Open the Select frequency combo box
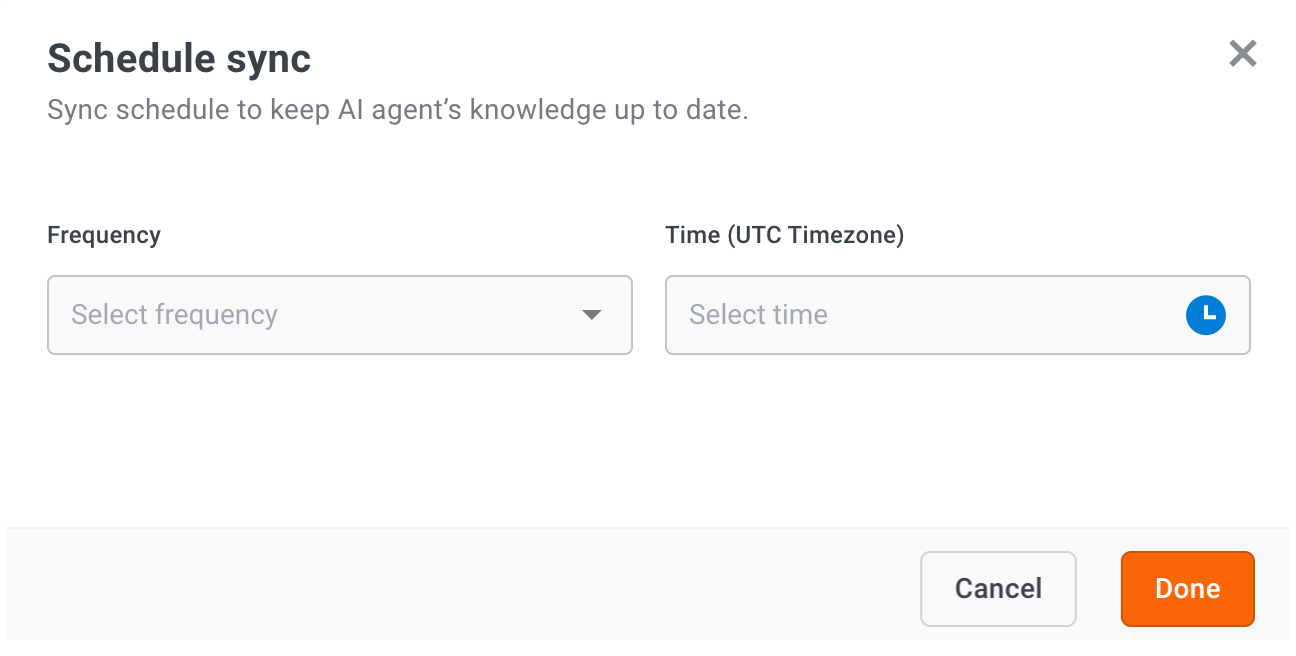The width and height of the screenshot is (1296, 656). (340, 315)
